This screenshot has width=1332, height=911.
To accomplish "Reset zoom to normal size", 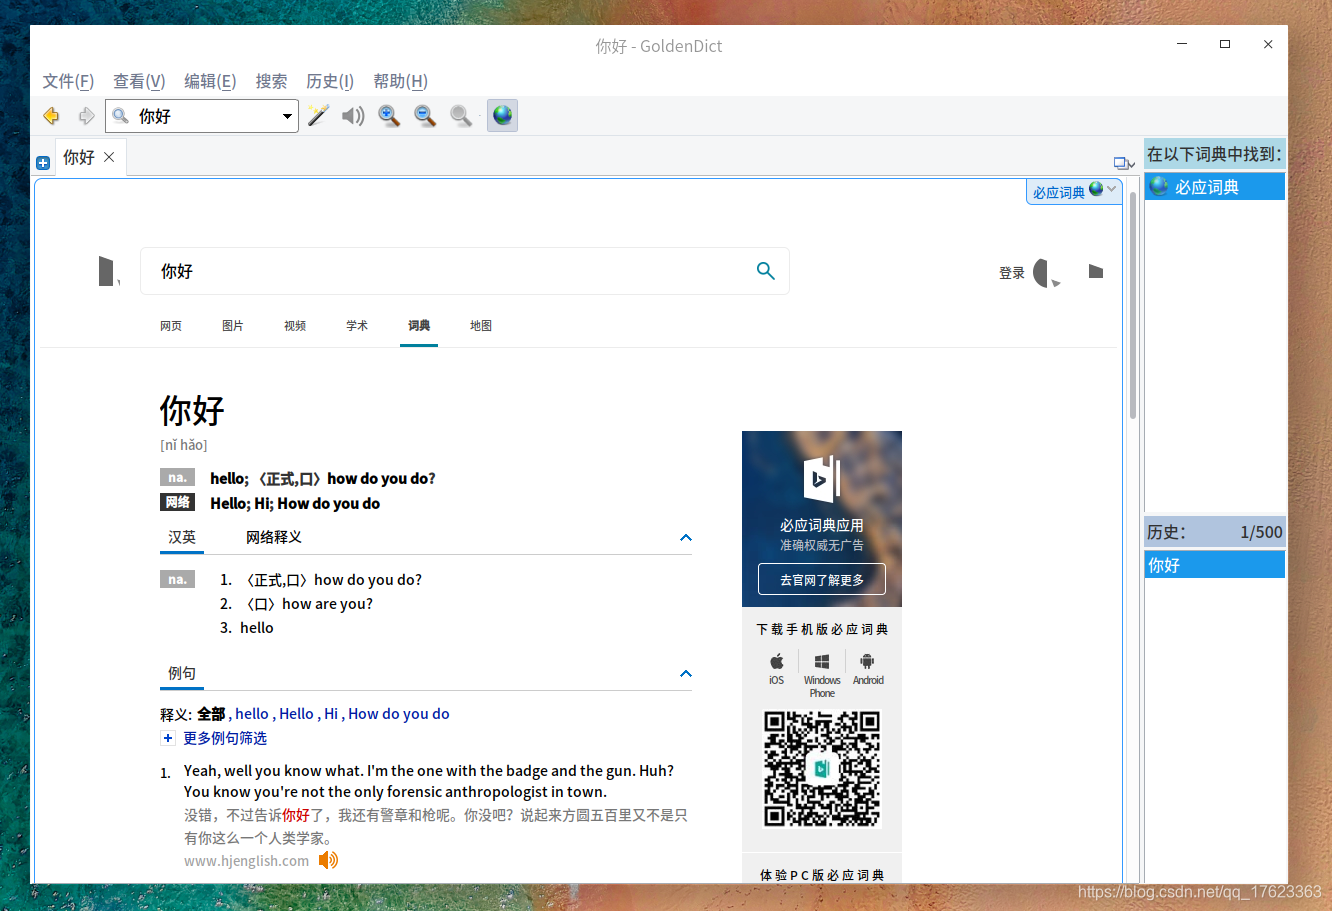I will point(461,116).
